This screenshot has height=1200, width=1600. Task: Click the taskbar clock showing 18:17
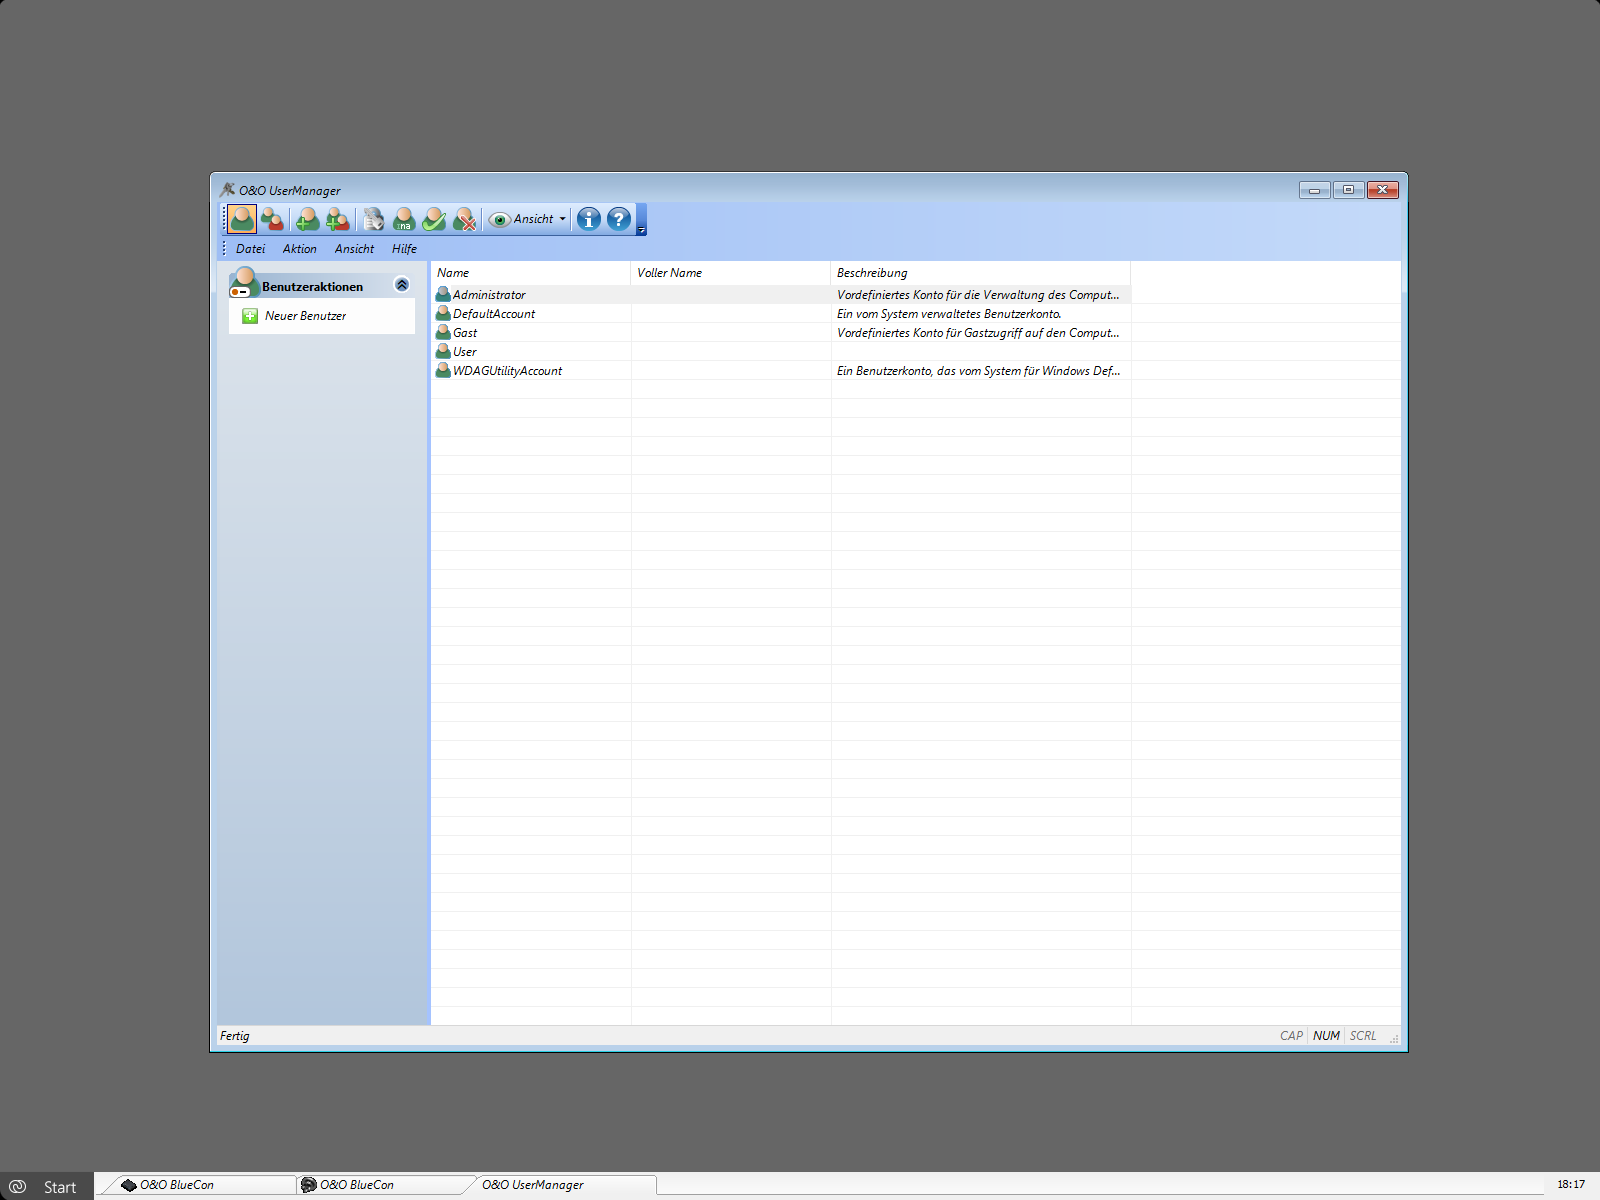tap(1571, 1184)
